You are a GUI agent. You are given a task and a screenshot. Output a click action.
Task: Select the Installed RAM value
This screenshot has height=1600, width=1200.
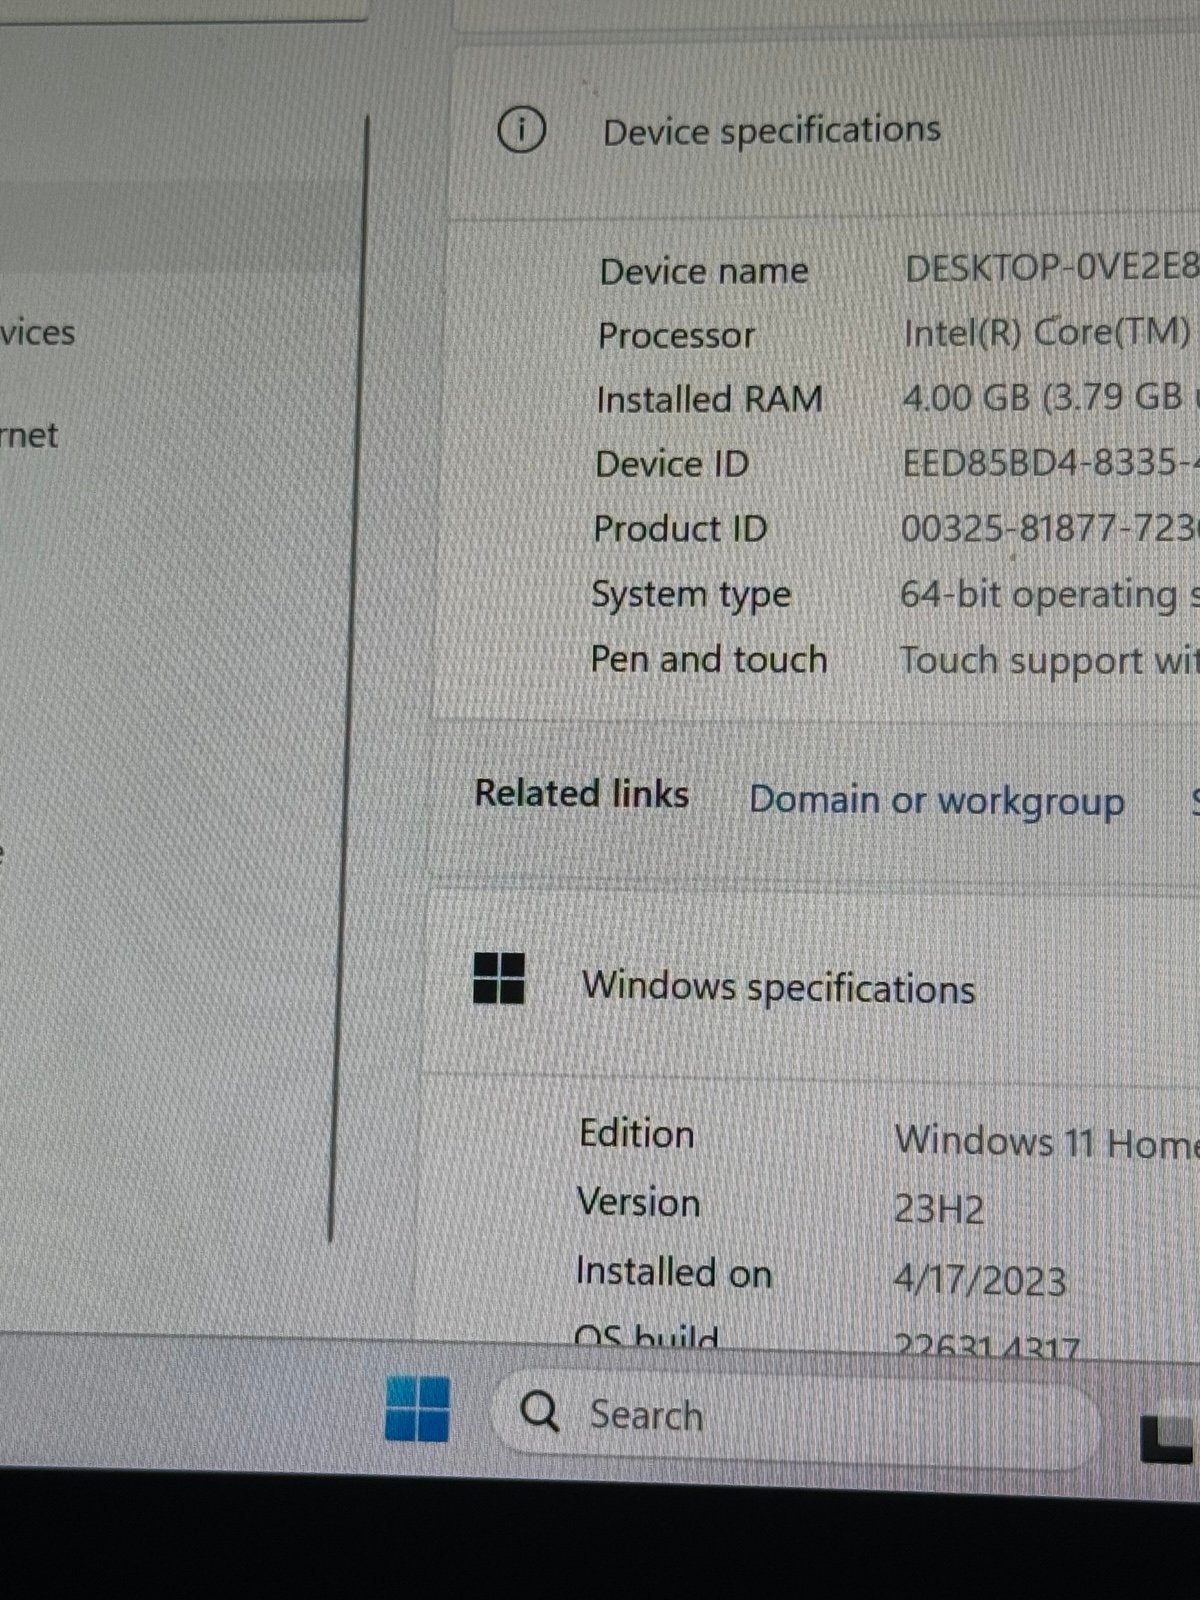(1048, 397)
